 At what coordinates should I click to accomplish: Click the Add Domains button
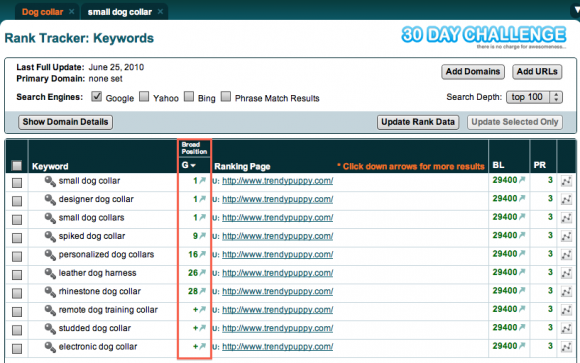(473, 72)
